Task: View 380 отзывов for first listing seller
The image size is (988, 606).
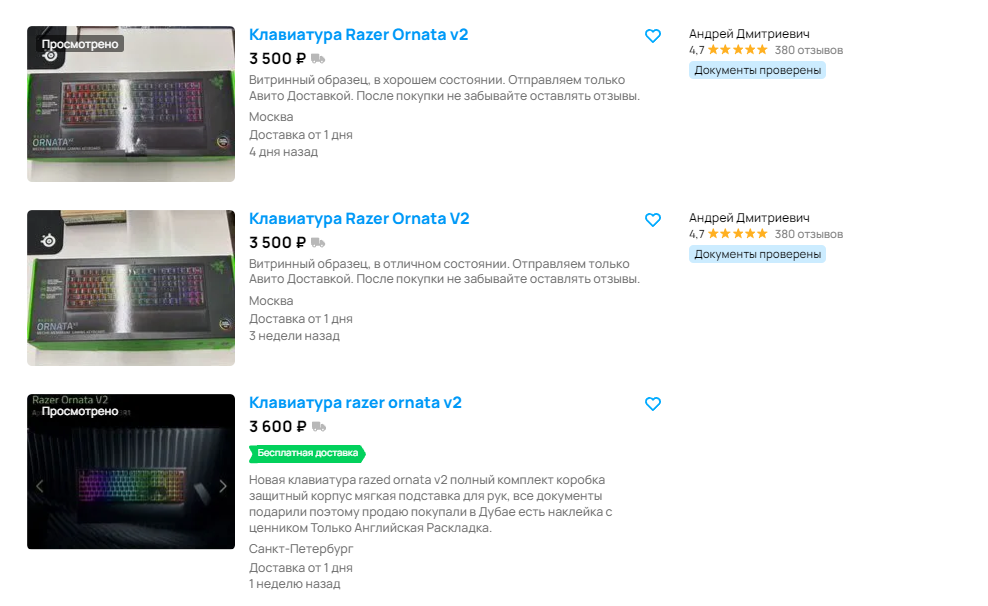Action: (808, 50)
